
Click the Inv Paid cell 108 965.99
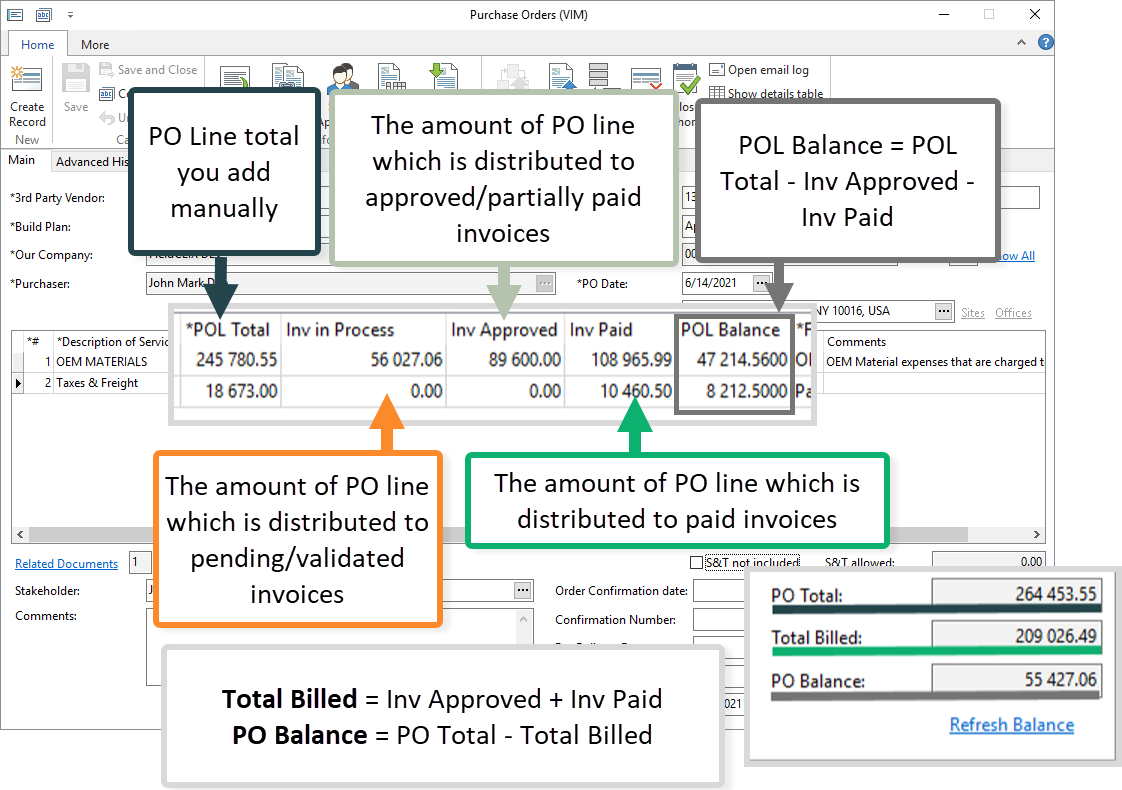tap(620, 359)
